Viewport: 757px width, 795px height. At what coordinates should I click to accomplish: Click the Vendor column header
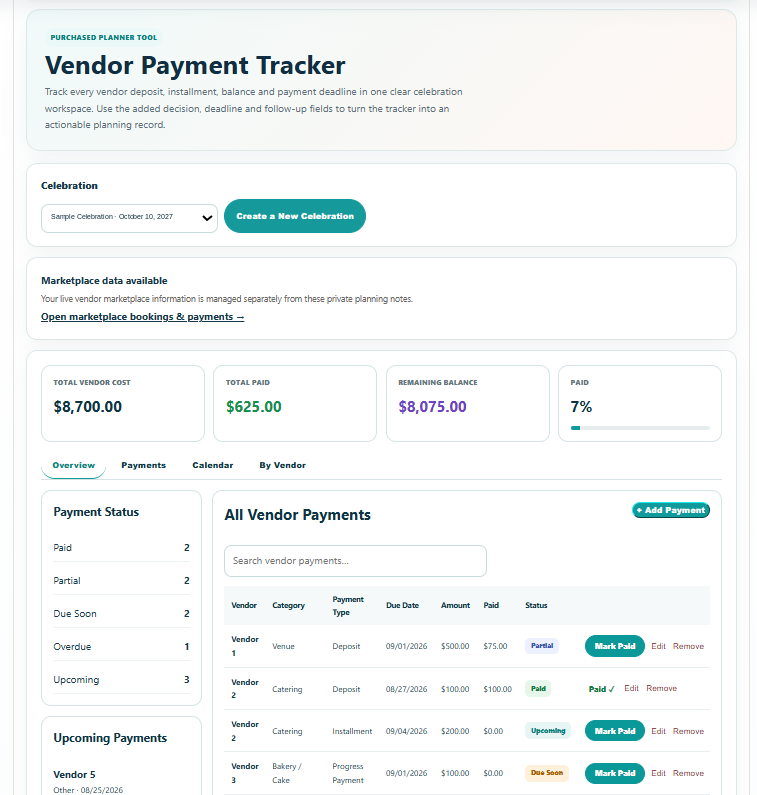coord(244,605)
